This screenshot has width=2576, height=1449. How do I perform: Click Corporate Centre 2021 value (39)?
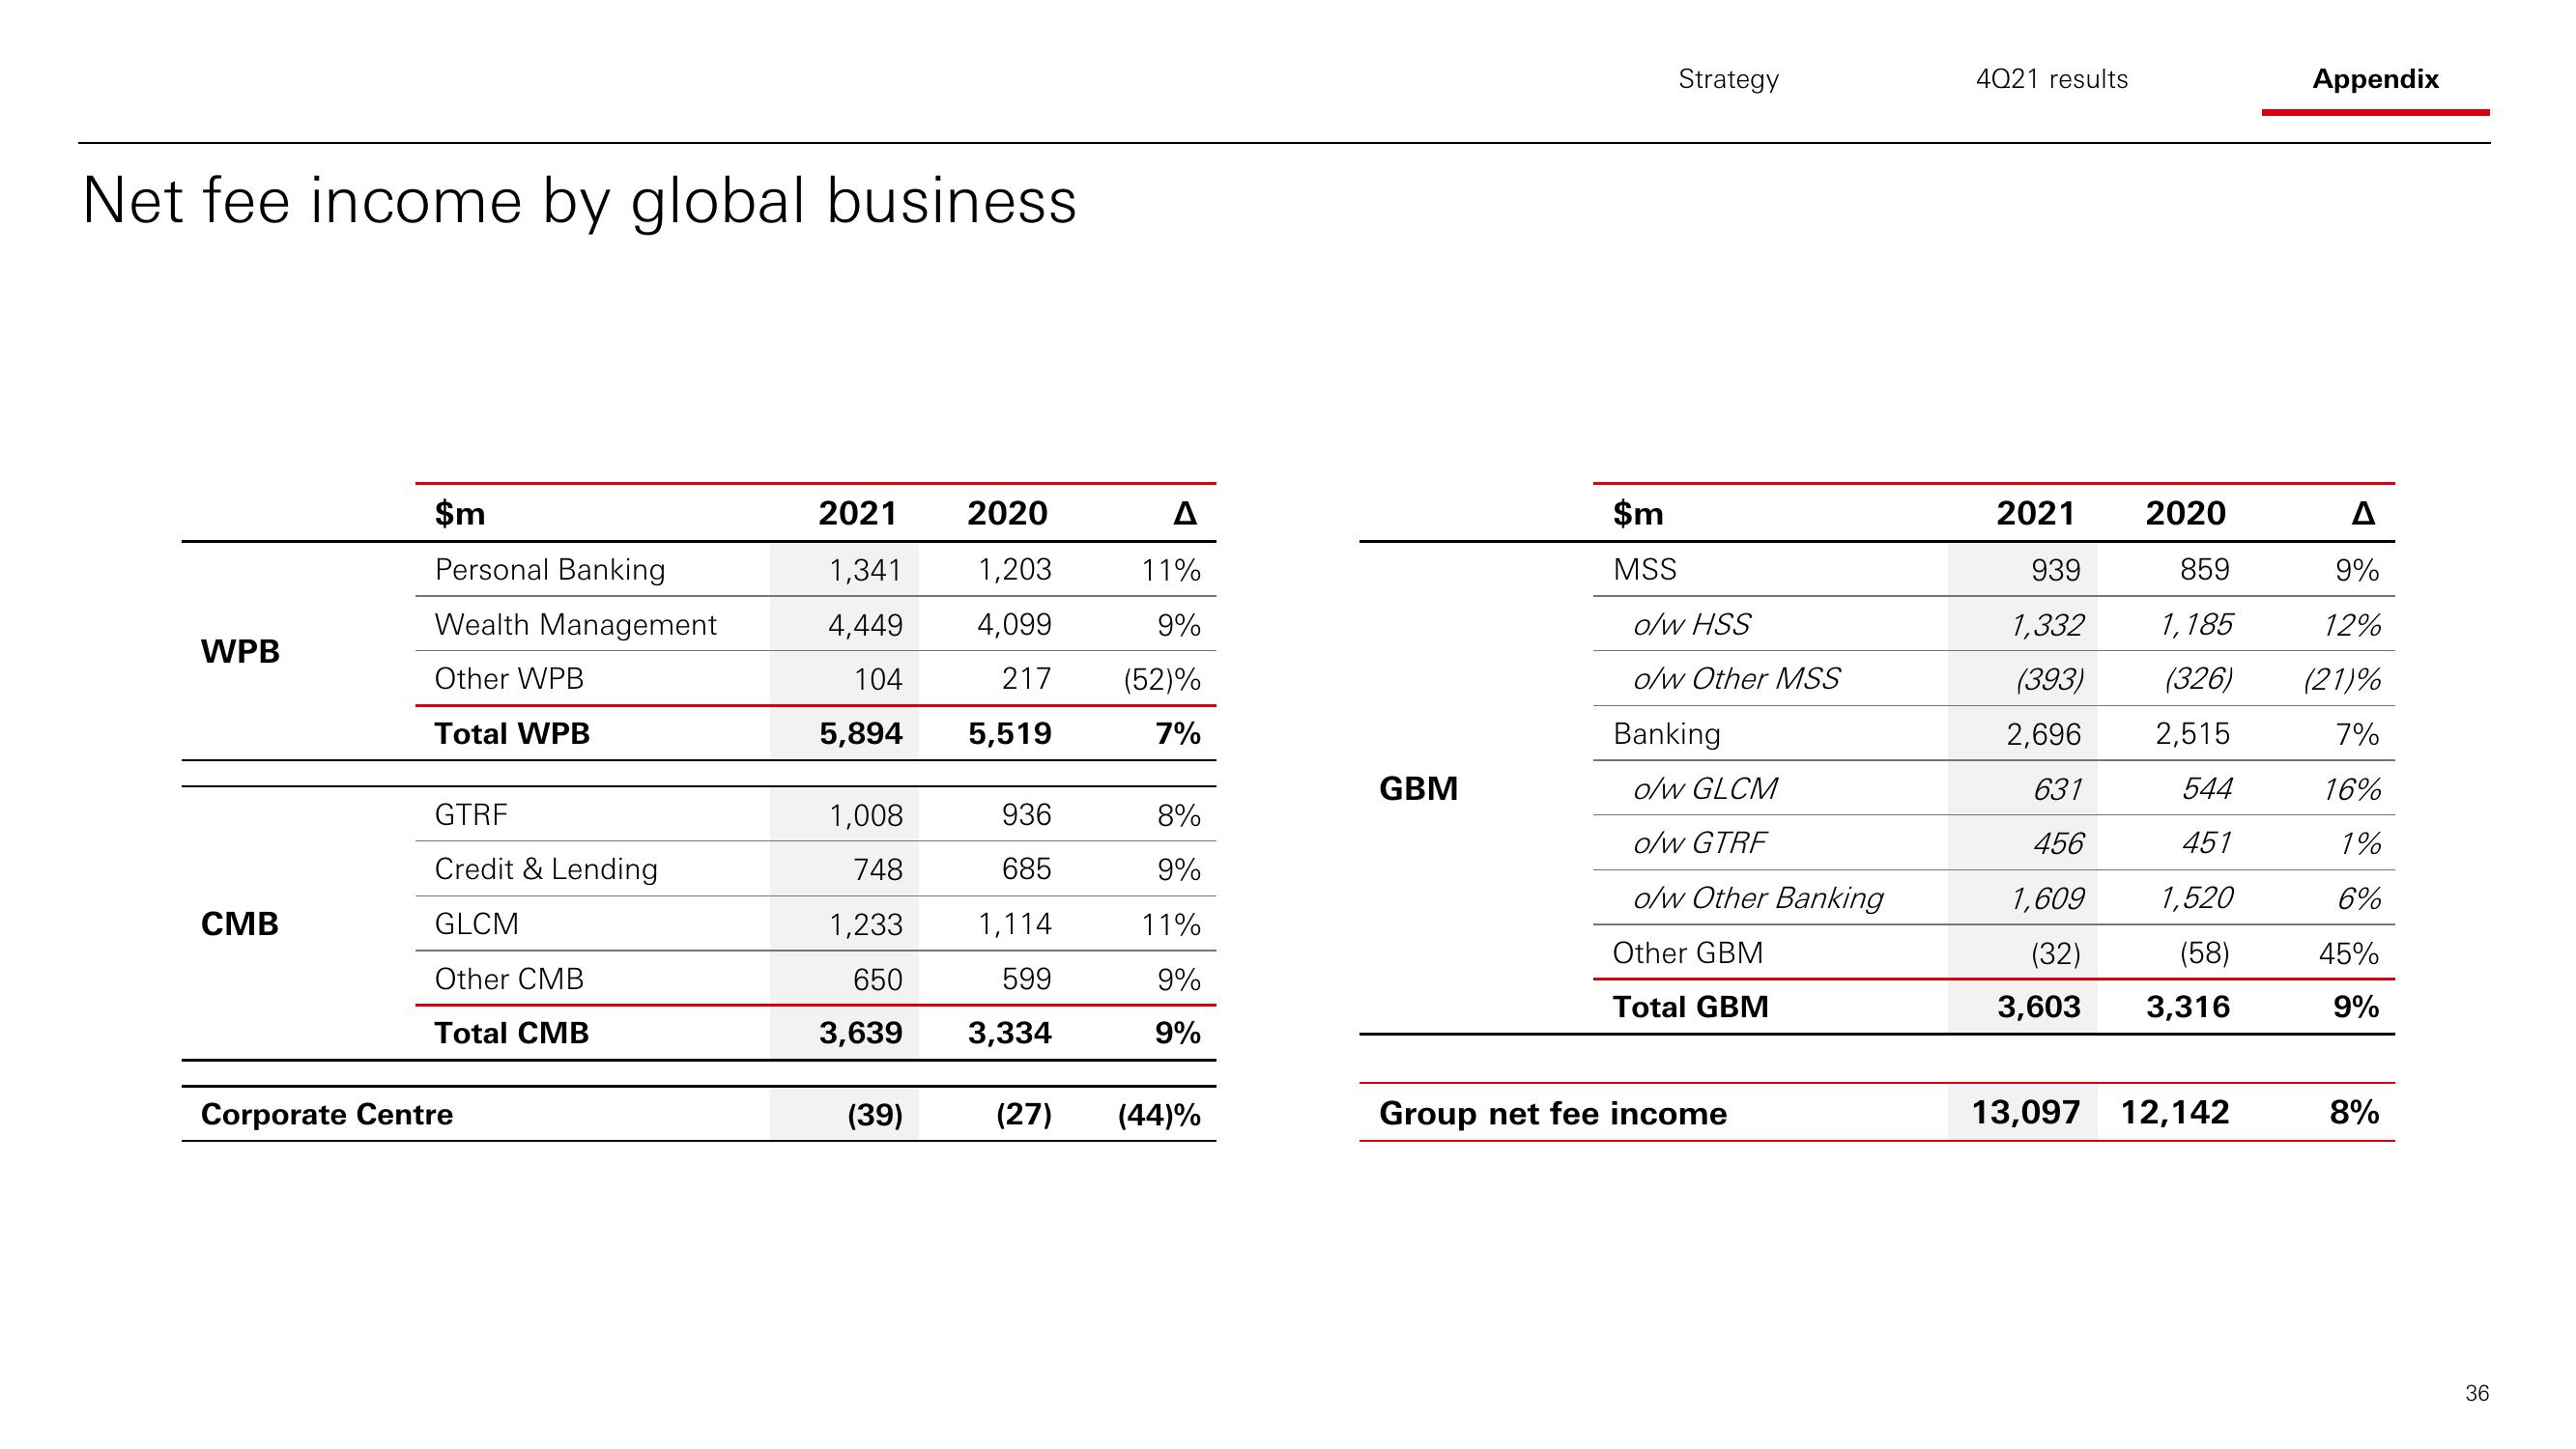(x=875, y=1114)
